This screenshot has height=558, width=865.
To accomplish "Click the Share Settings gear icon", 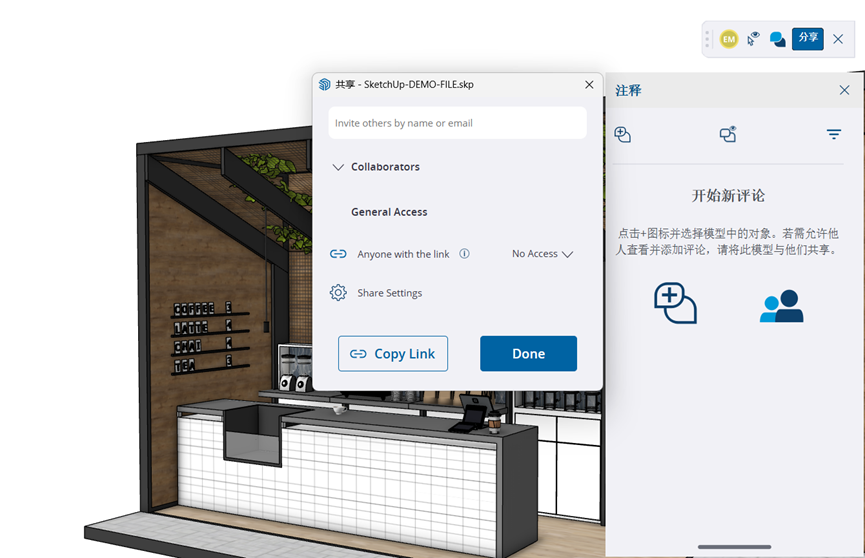I will click(x=338, y=293).
